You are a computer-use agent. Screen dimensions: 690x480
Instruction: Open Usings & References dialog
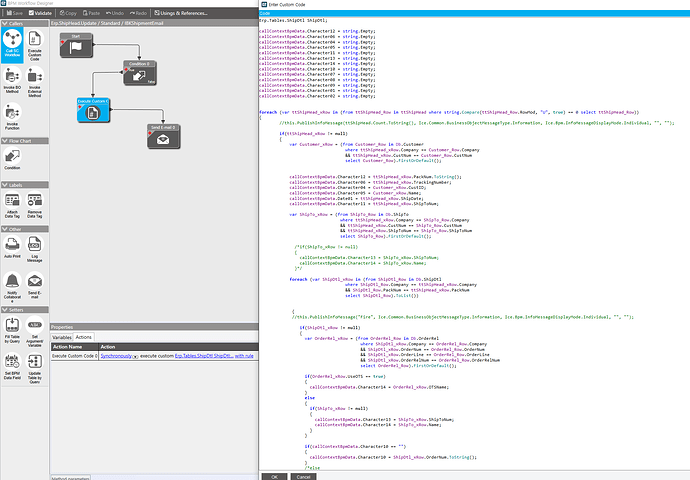[181, 13]
